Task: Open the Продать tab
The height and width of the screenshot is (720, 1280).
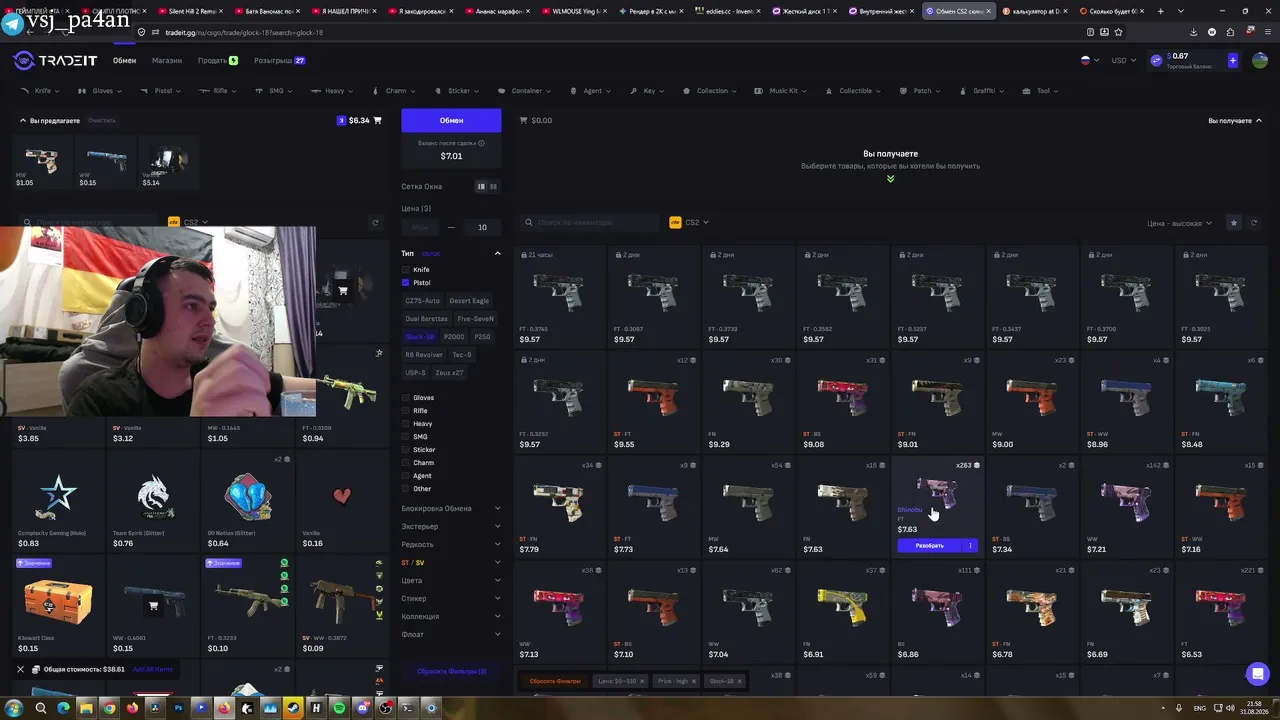Action: (x=217, y=60)
